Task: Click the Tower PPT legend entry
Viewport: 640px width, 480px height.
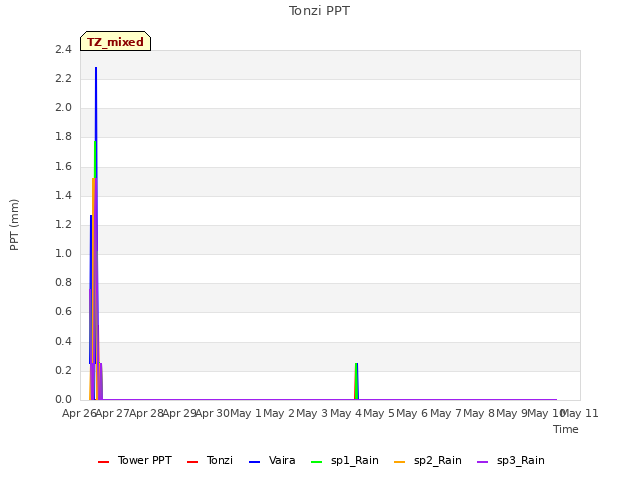Action: pyautogui.click(x=135, y=460)
